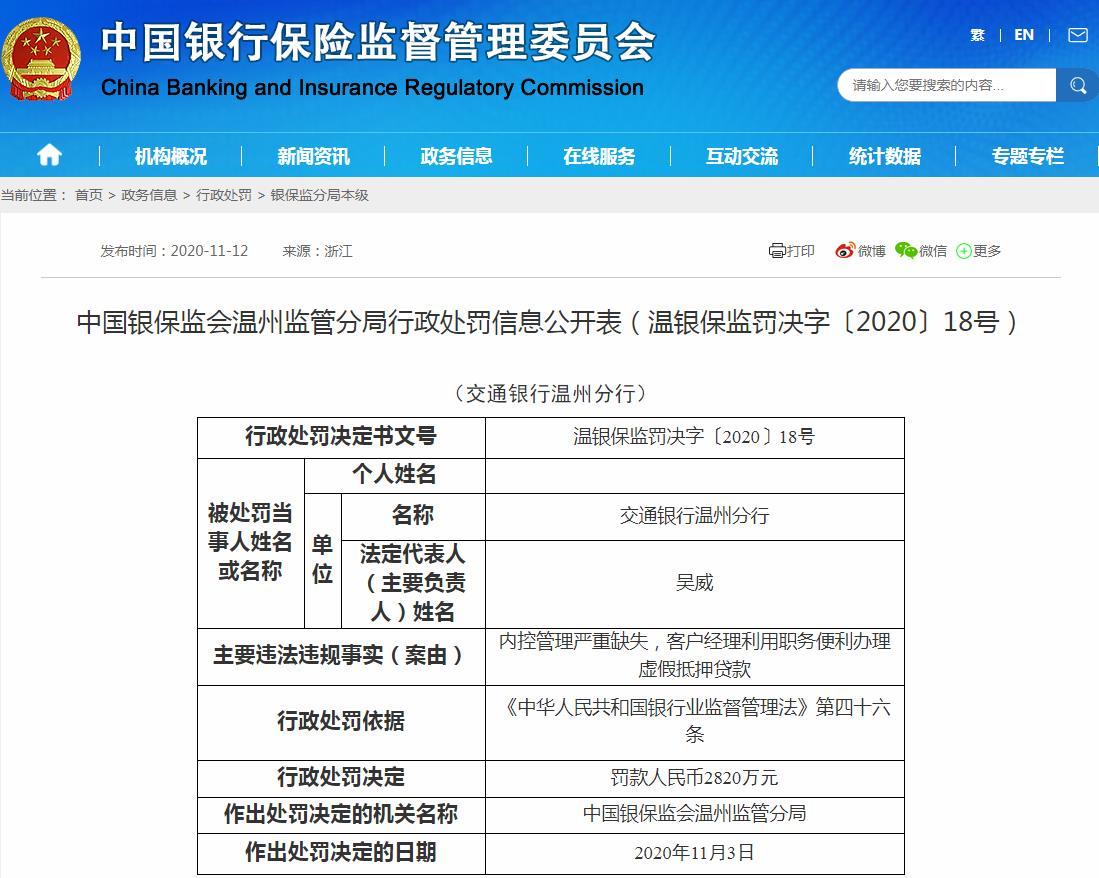Click header cell 主要违法违规事实（案由）
Screen dimensions: 1099x878
(341, 656)
